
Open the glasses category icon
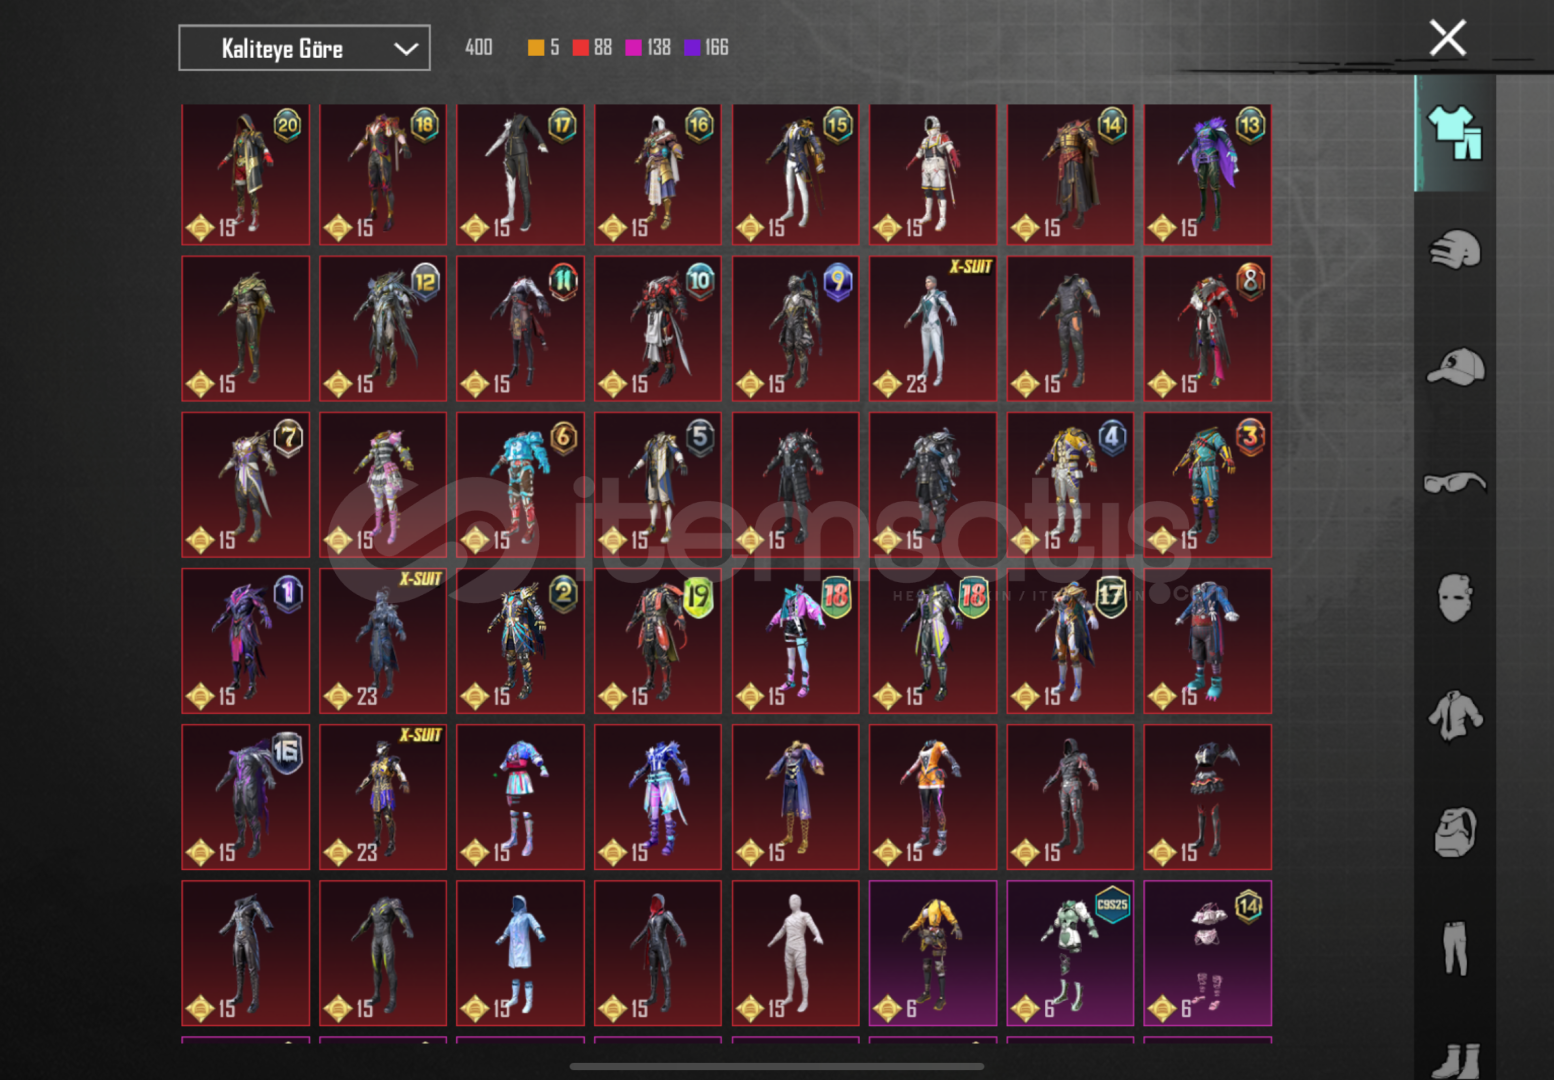point(1455,483)
